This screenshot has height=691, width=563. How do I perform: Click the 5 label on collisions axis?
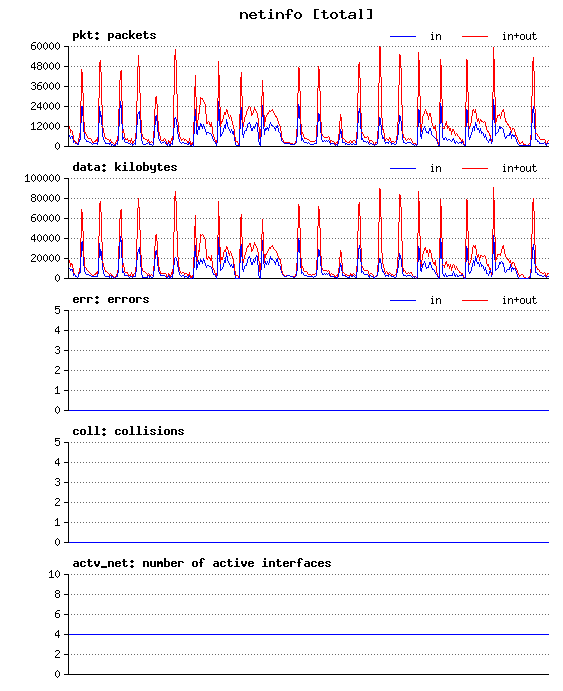point(58,442)
